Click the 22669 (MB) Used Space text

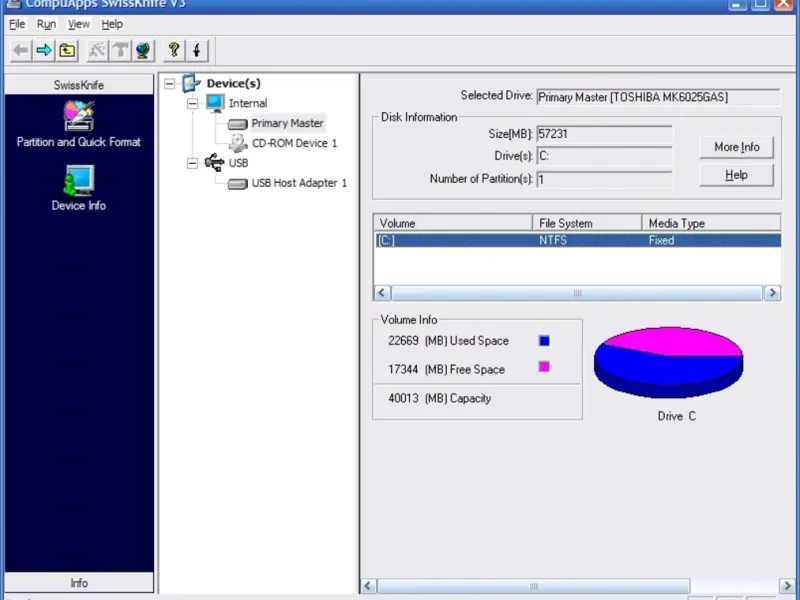[448, 341]
